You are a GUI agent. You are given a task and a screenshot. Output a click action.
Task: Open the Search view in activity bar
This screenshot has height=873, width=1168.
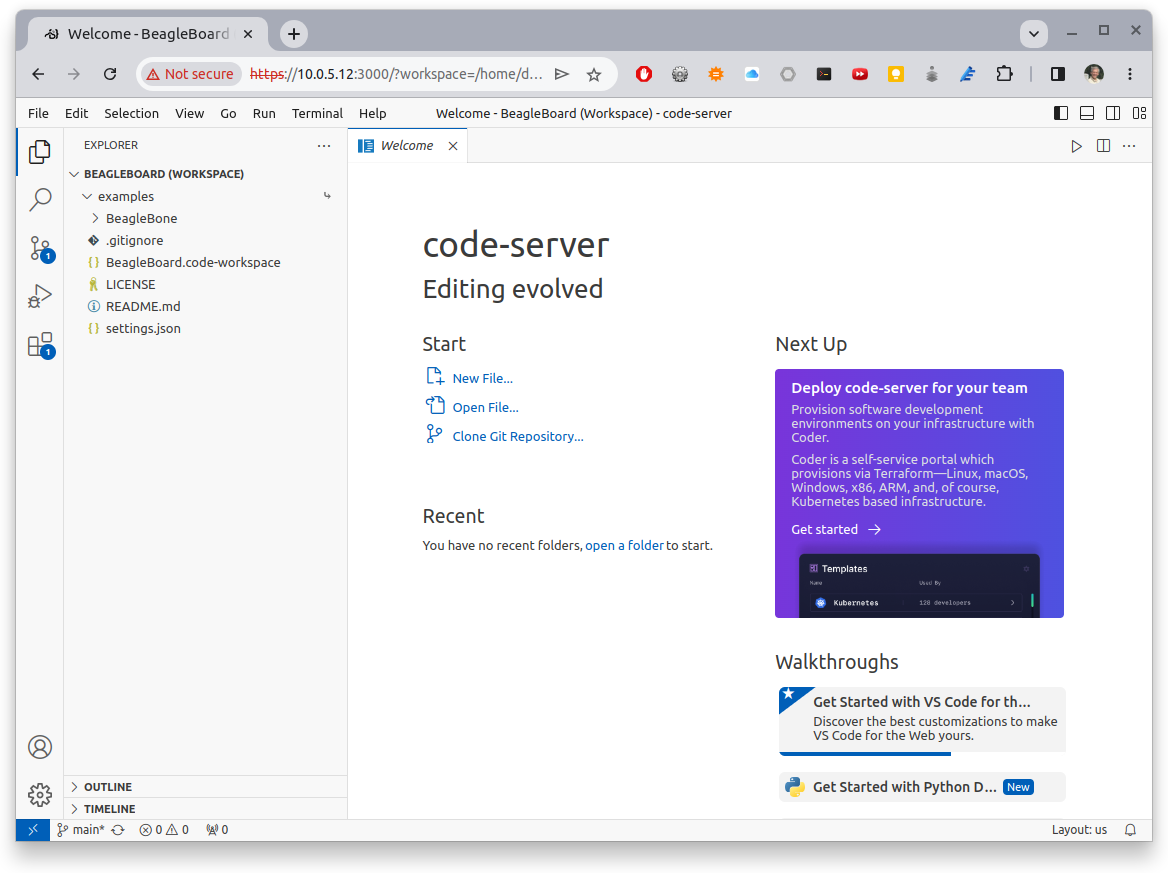40,200
